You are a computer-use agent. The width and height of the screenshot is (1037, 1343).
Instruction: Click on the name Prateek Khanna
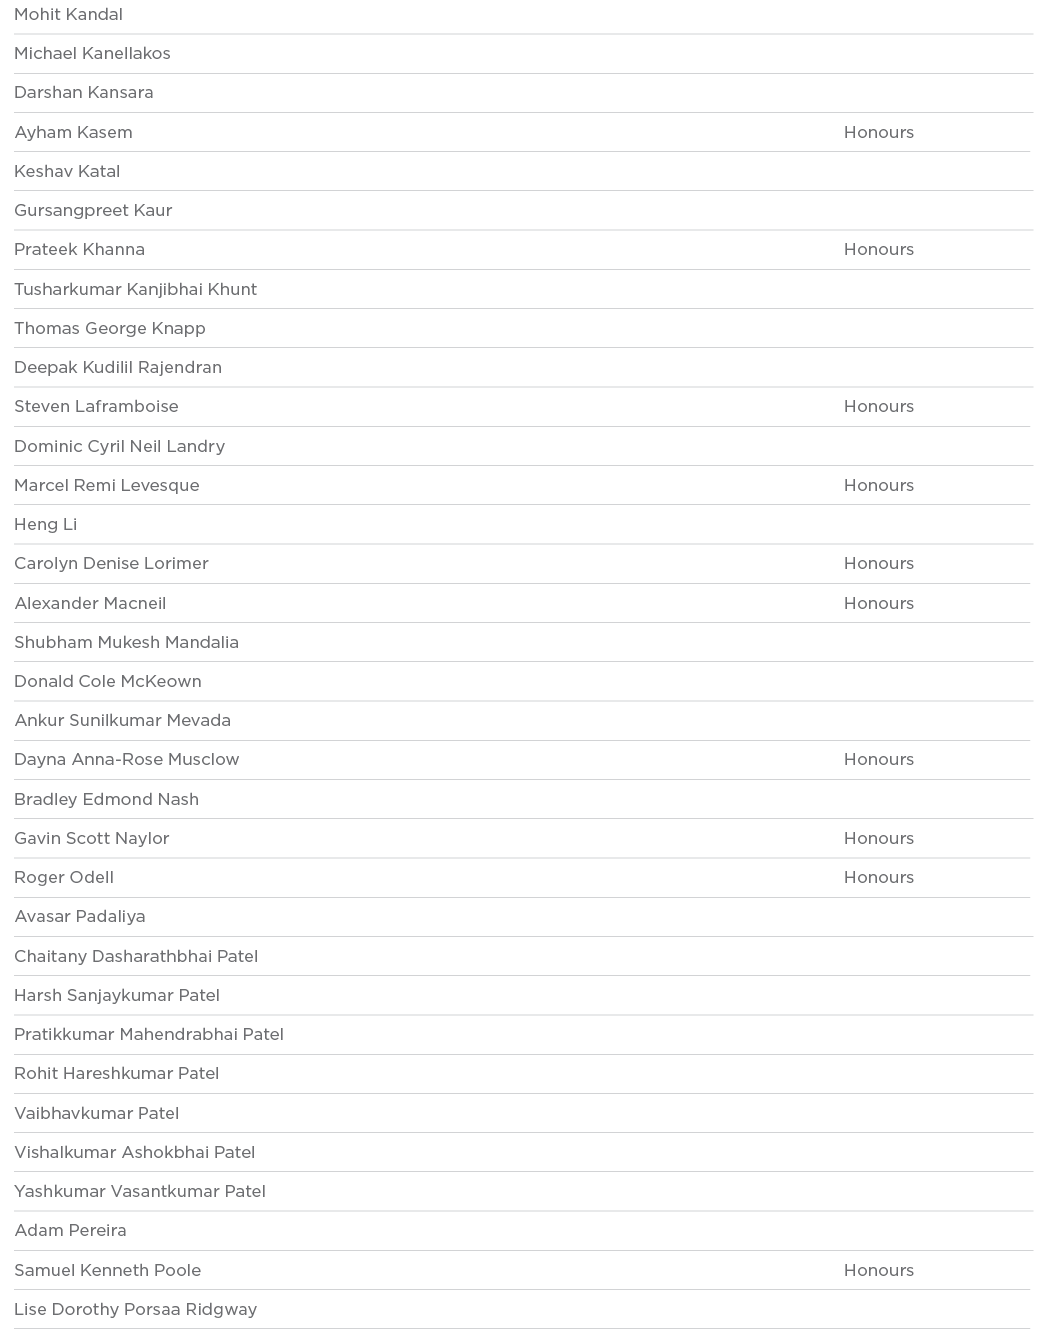click(x=79, y=250)
